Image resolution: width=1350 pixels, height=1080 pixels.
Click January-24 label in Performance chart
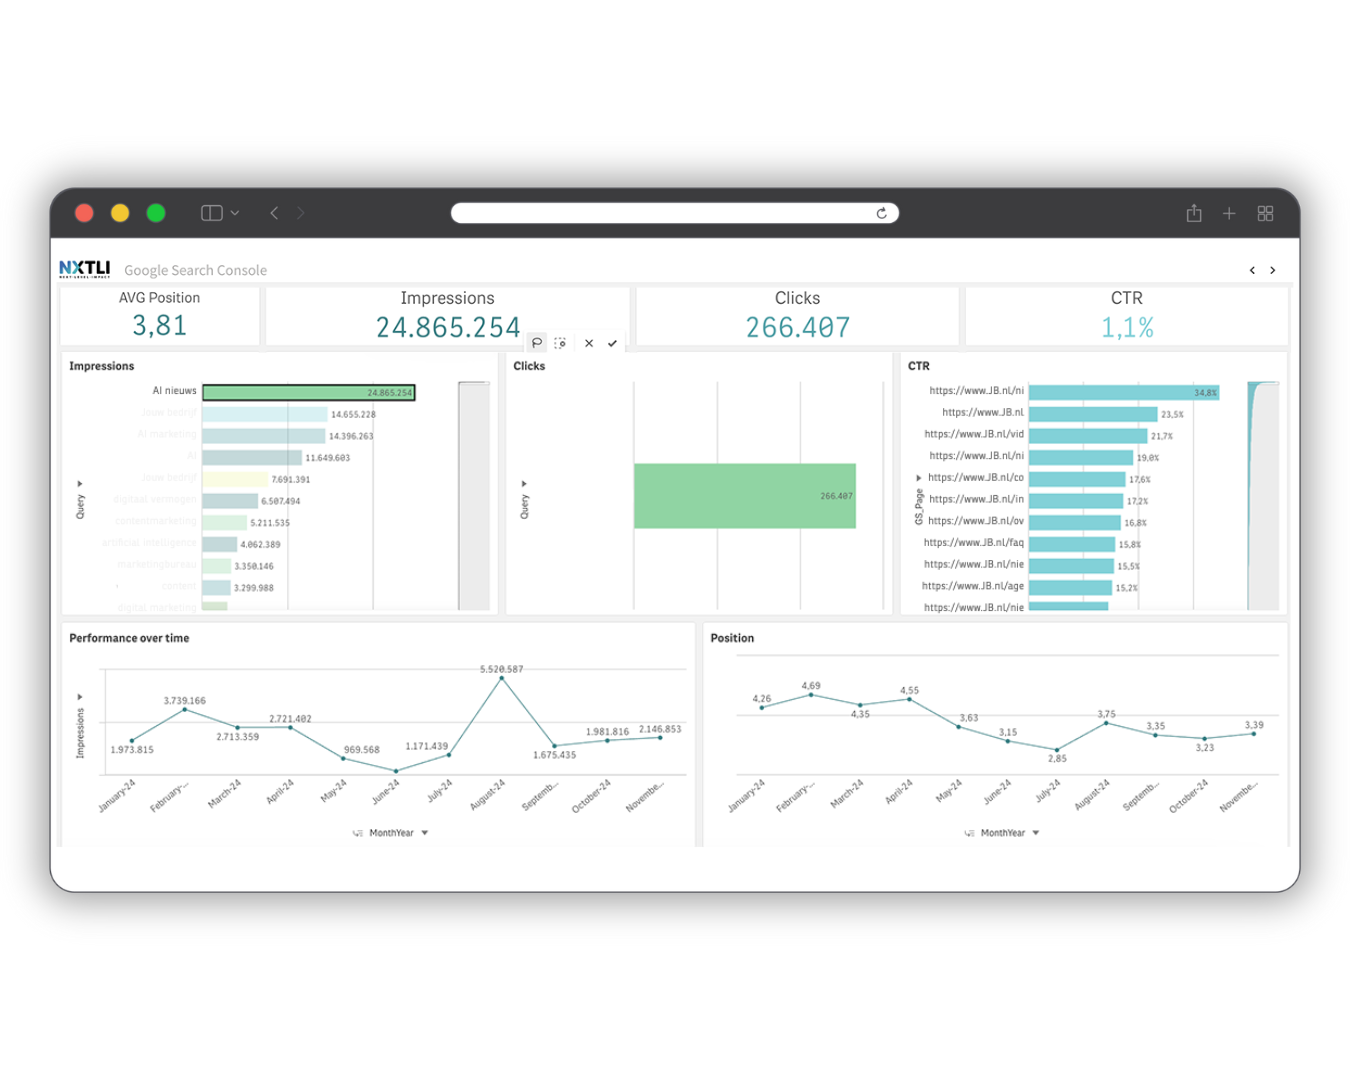[117, 795]
